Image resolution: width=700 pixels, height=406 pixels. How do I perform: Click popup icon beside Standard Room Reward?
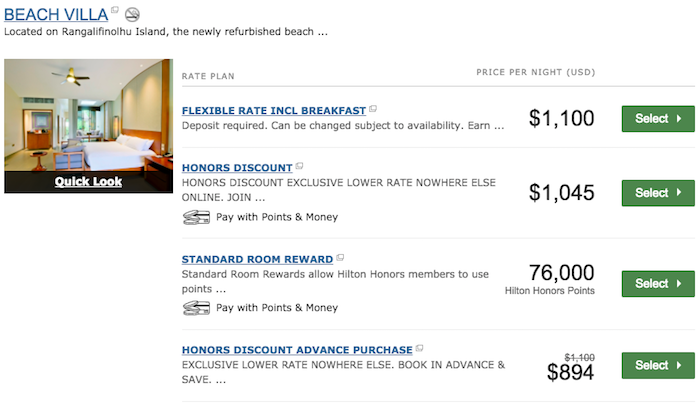tap(340, 257)
